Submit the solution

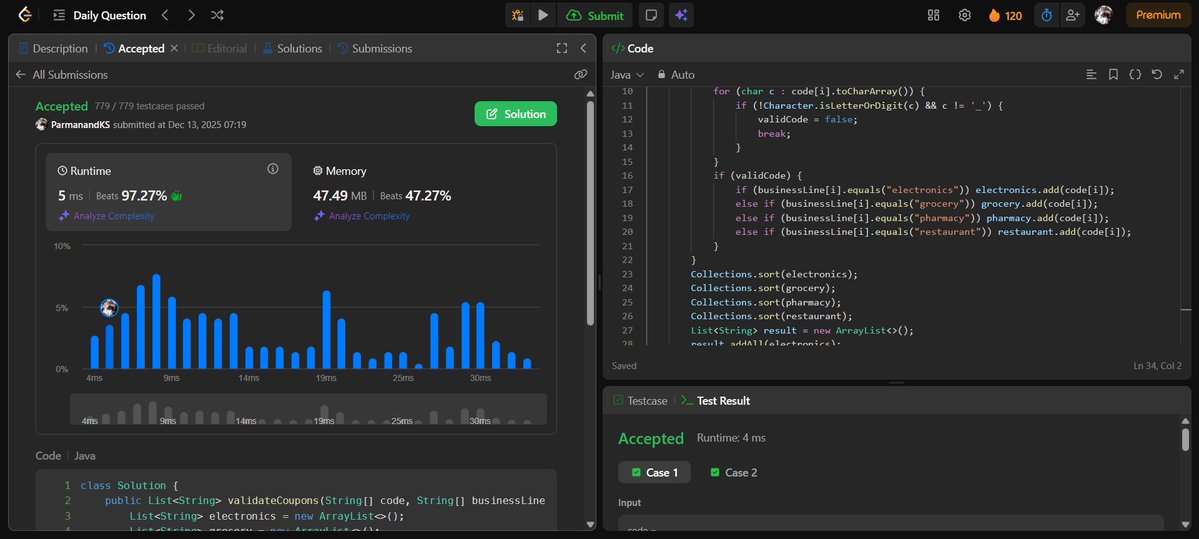[595, 15]
